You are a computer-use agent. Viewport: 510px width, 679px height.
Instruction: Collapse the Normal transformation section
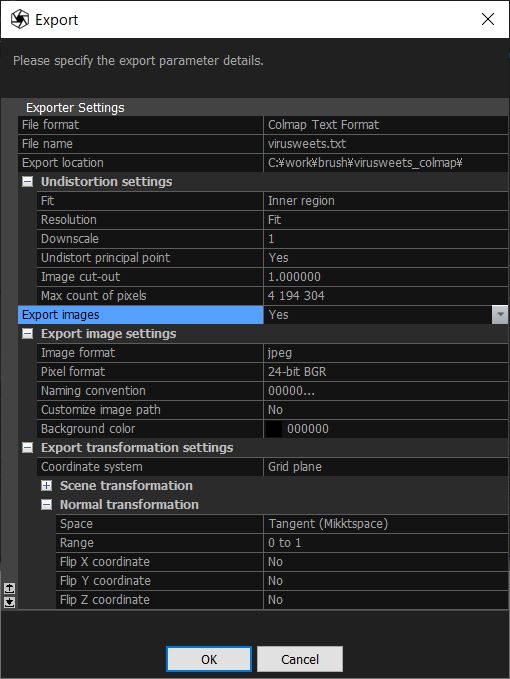click(x=46, y=505)
